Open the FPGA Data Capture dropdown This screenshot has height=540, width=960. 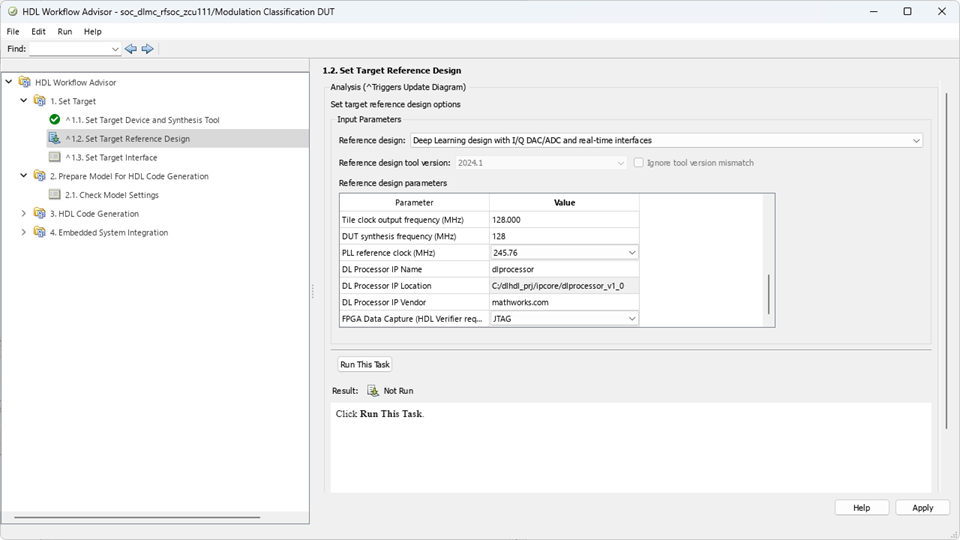click(632, 319)
